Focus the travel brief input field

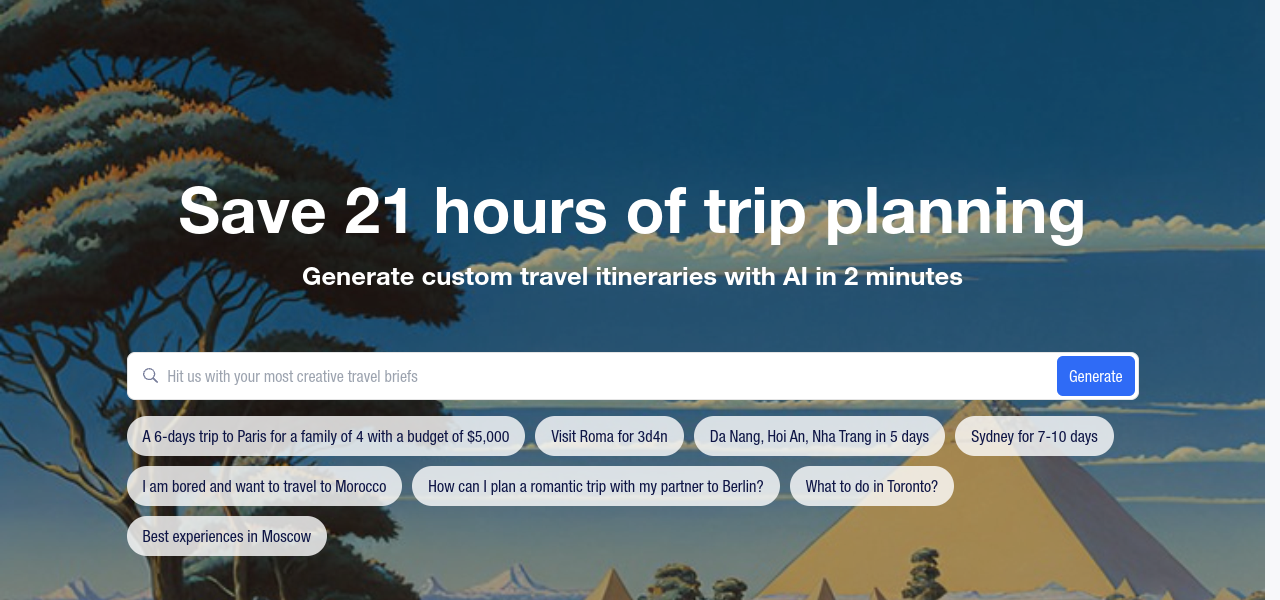tap(600, 377)
